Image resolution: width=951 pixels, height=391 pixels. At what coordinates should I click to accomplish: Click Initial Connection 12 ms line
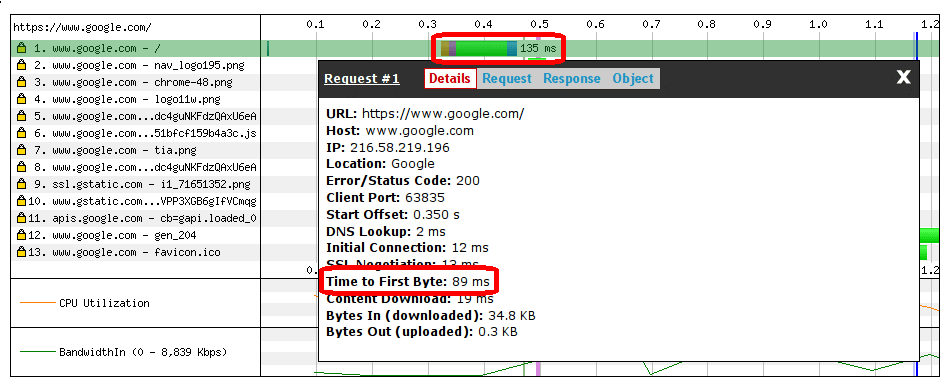[x=407, y=248]
